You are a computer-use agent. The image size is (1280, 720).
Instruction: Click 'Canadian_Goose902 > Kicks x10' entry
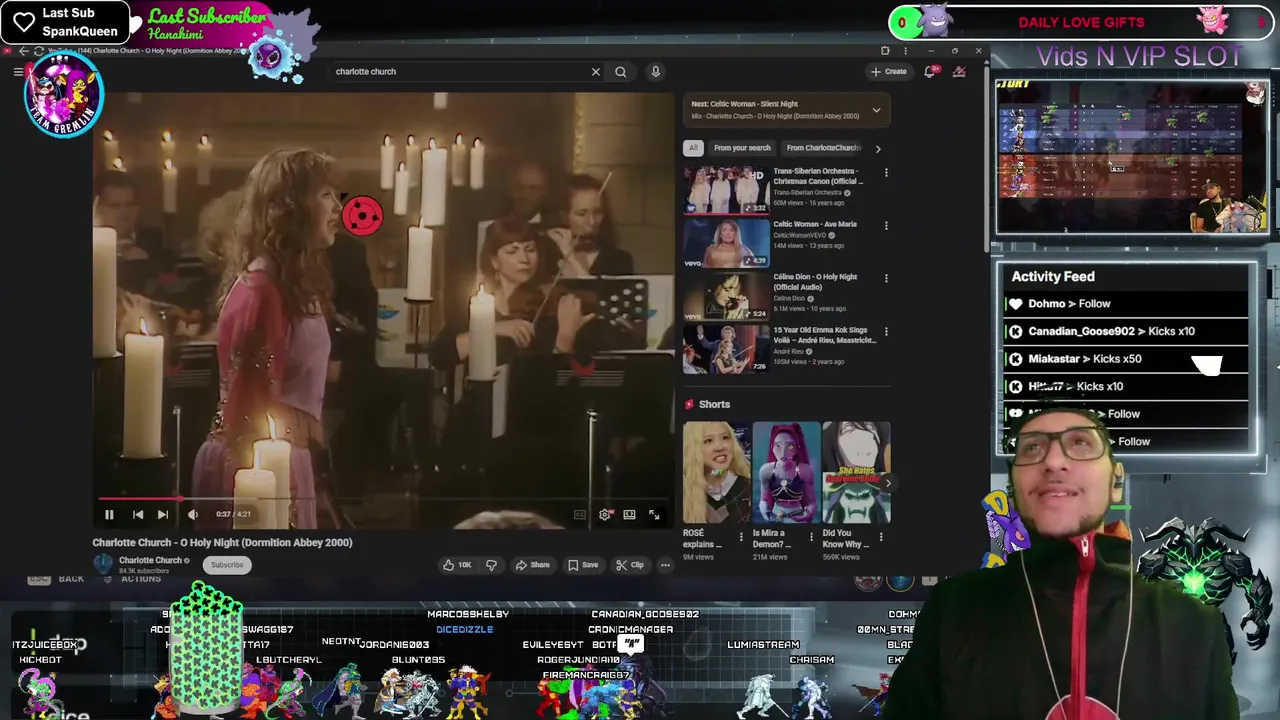click(x=1127, y=331)
